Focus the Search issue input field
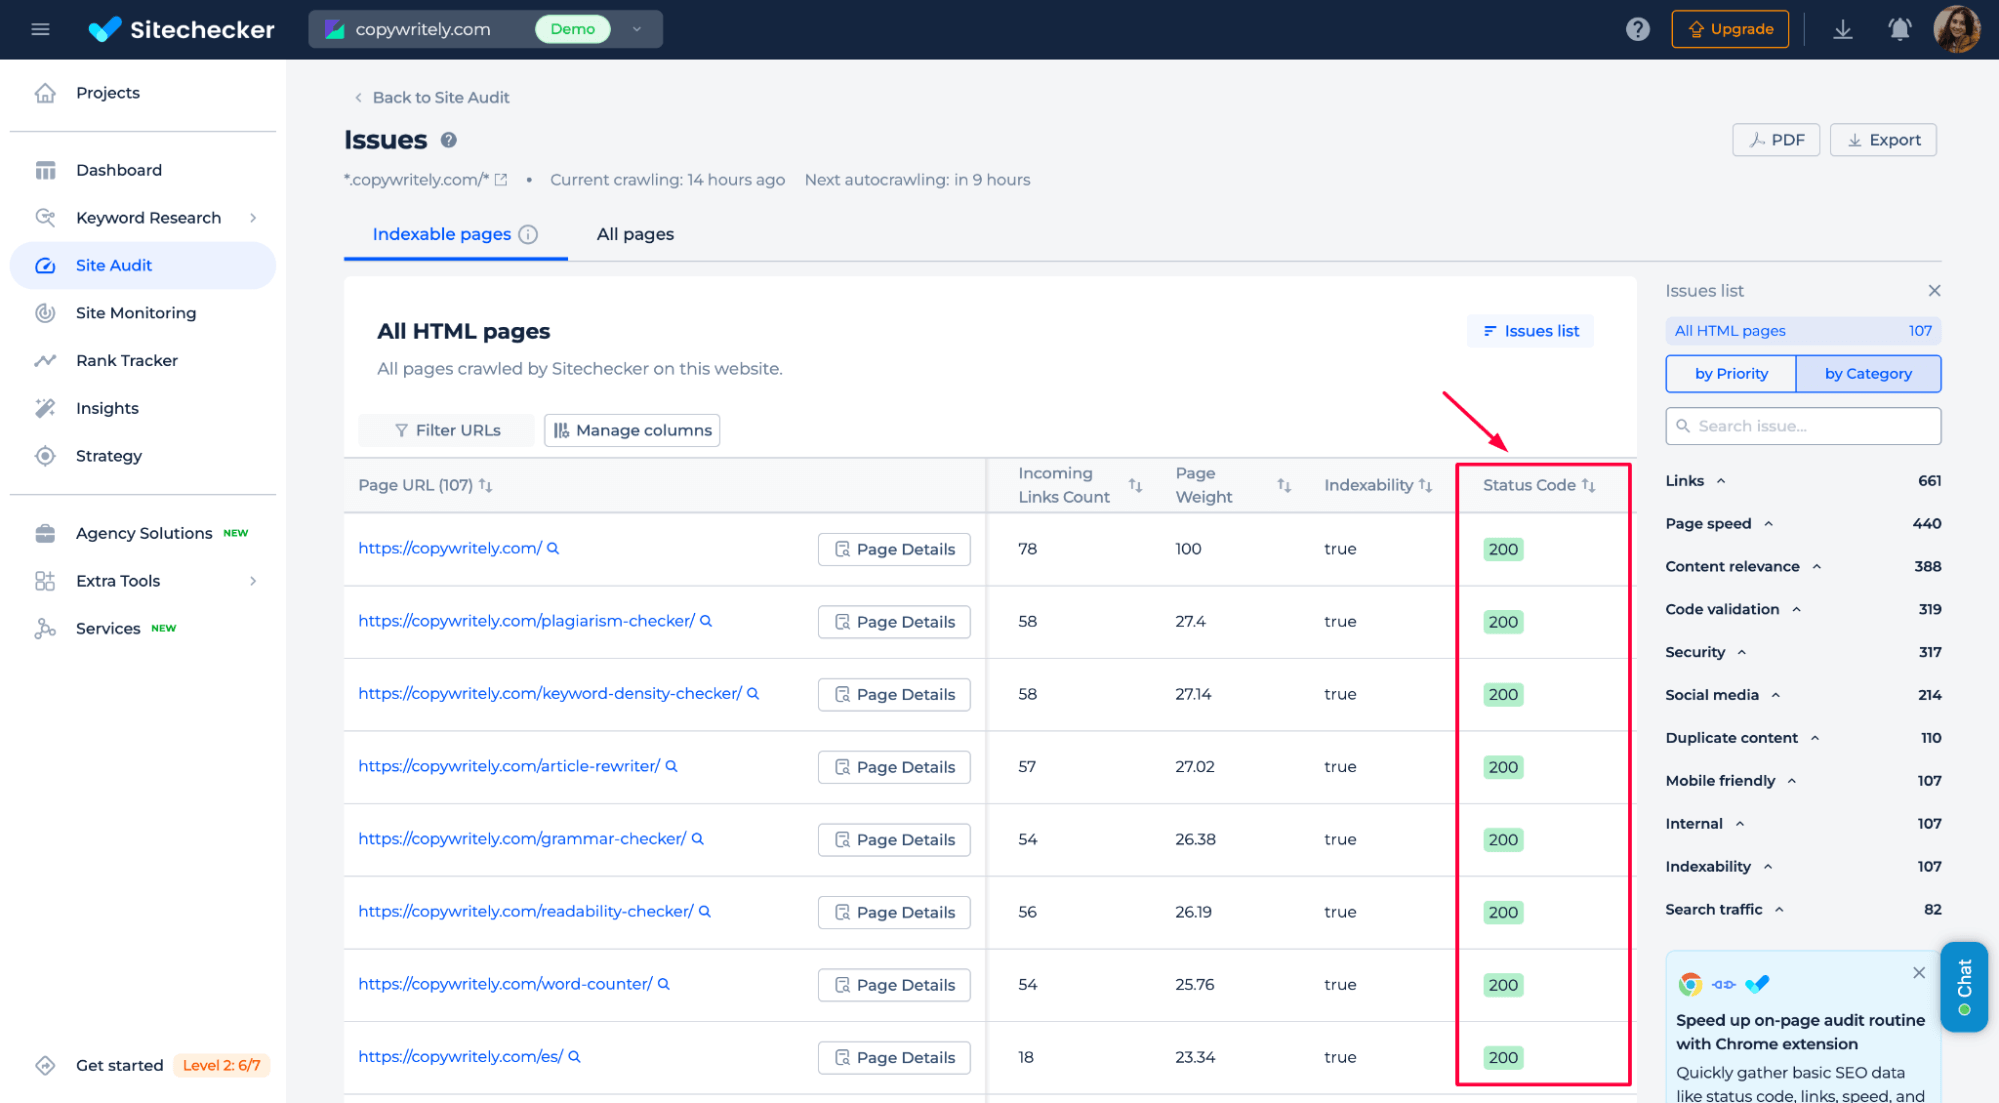Viewport: 1999px width, 1103px height. tap(1803, 426)
